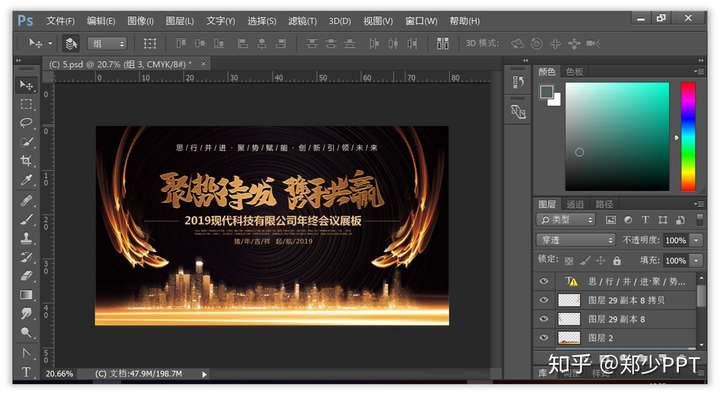The image size is (720, 395).
Task: Filter layers by adjustment layer icon
Action: [628, 220]
